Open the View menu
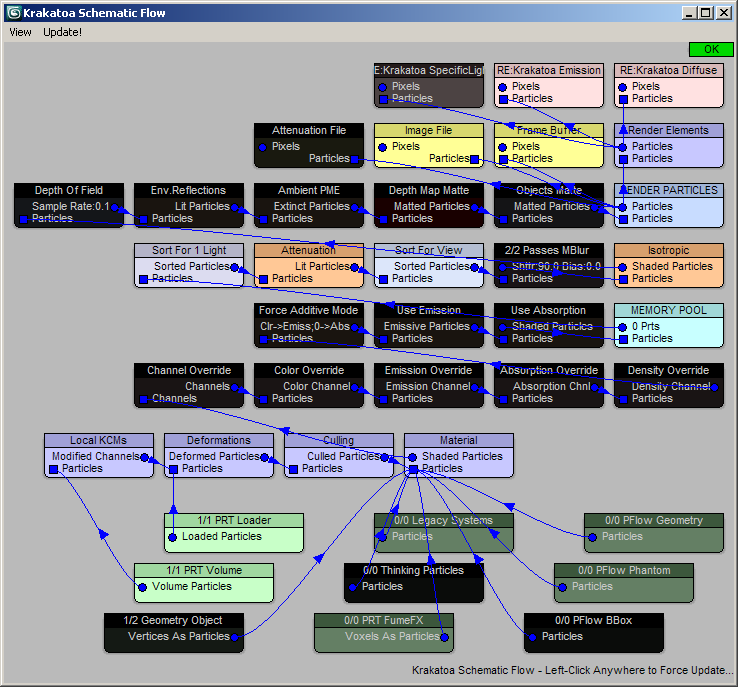Viewport: 738px width, 687px height. point(20,32)
